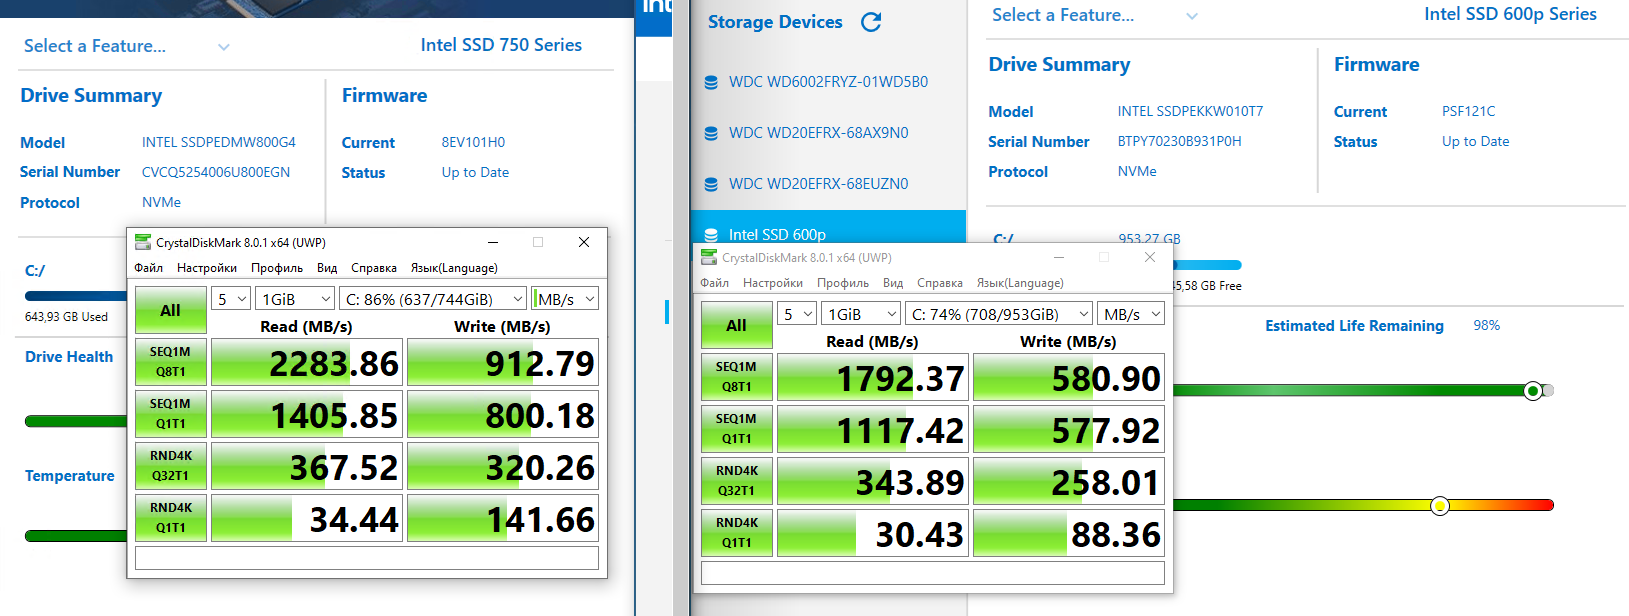Run SEQ1M Q8T1 test in left CrystalDiskMark

(x=171, y=362)
